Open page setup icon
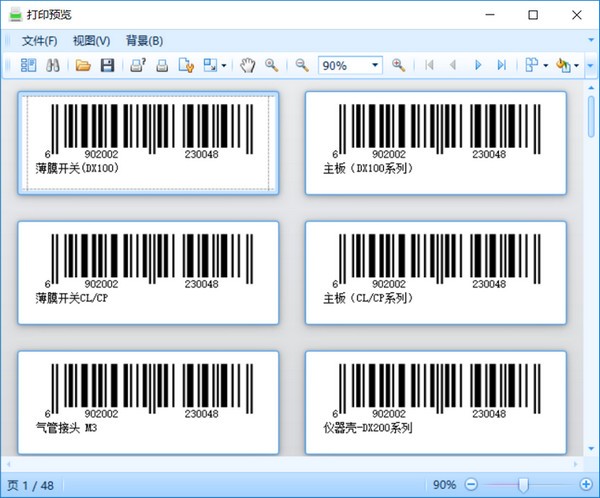Image resolution: width=600 pixels, height=498 pixels. point(186,65)
